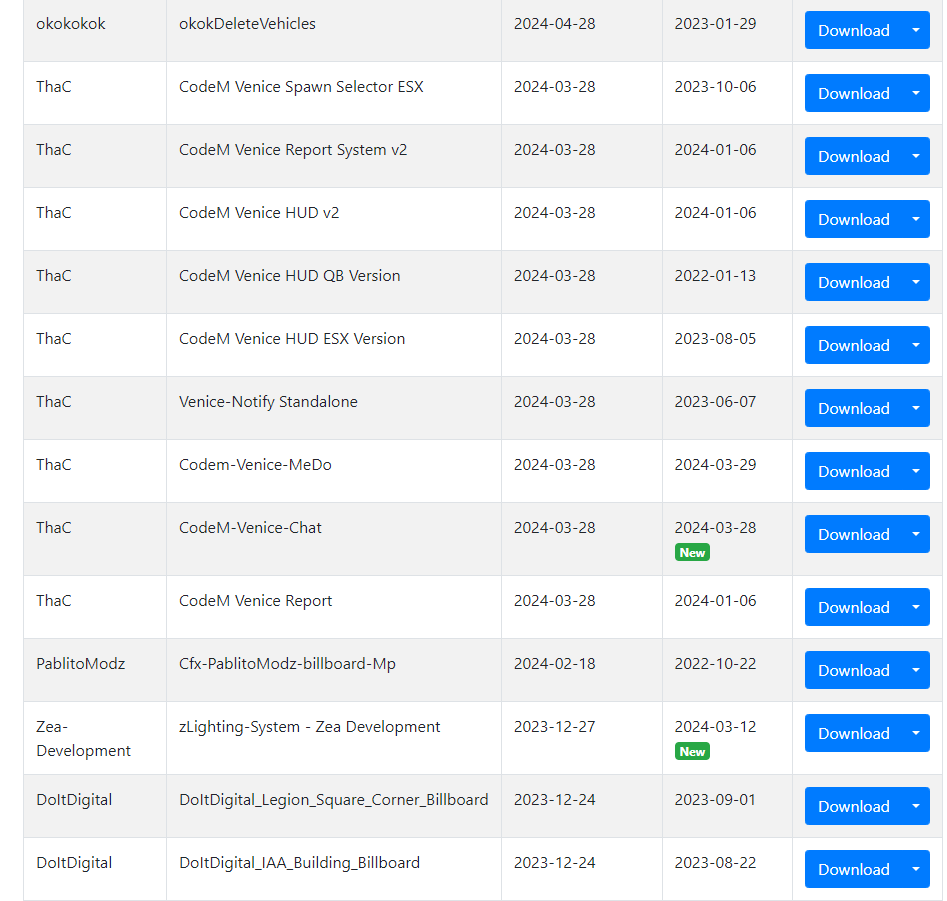Download CodeM Venice Report System v2
The width and height of the screenshot is (947, 901).
click(x=853, y=156)
